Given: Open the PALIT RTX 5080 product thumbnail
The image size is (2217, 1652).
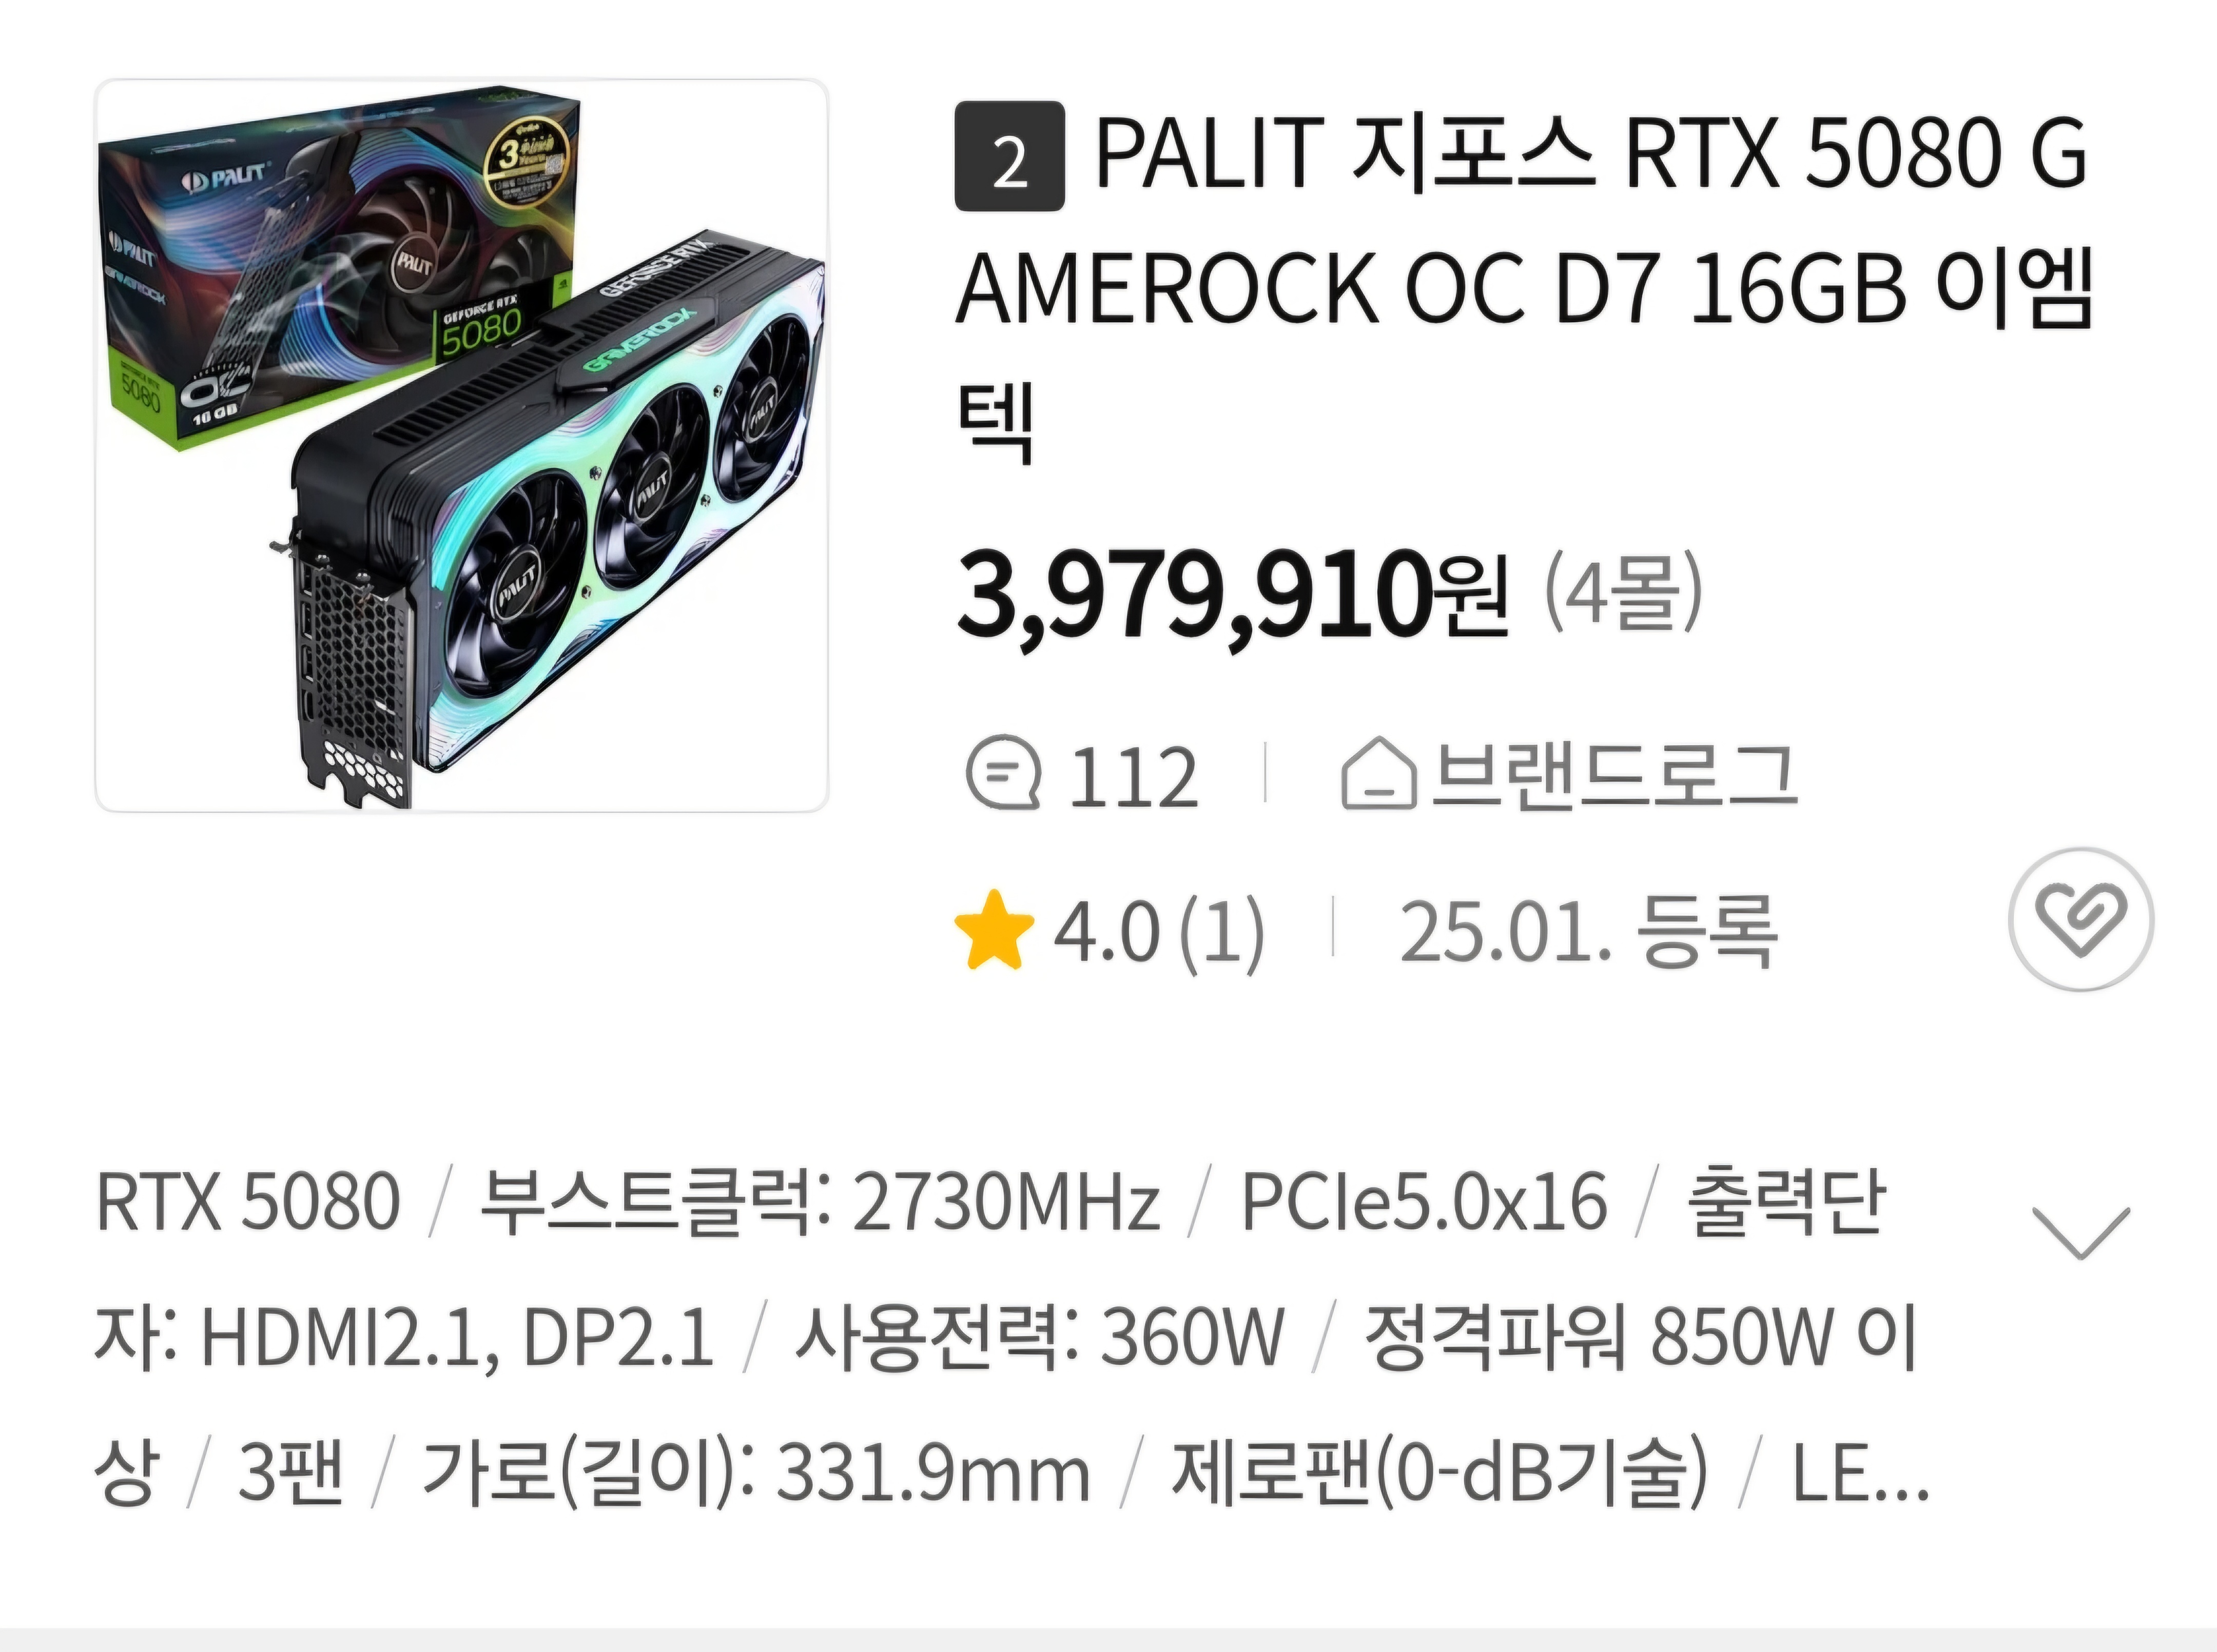Looking at the screenshot, I should coord(461,445).
